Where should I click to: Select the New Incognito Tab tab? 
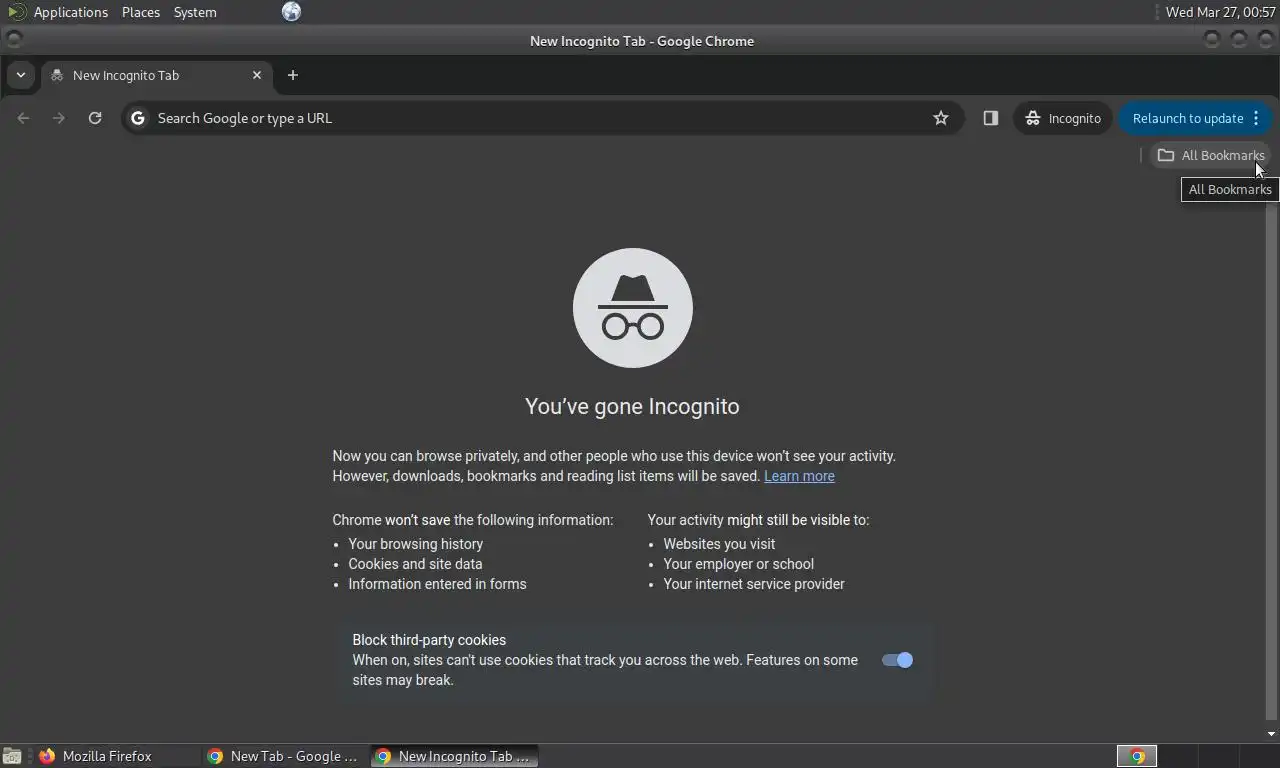coord(156,75)
